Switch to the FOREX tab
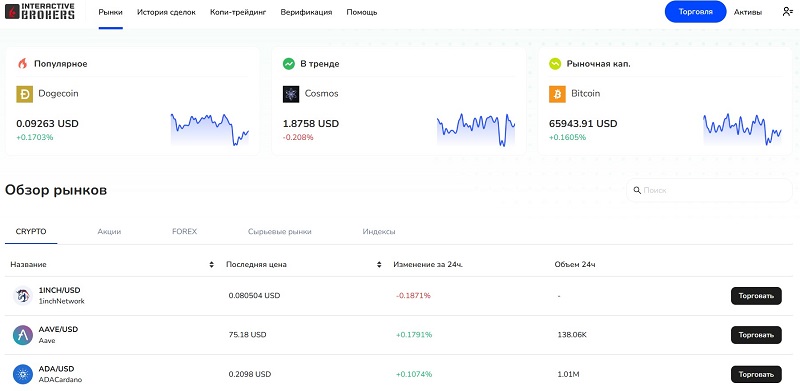Image resolution: width=800 pixels, height=391 pixels. click(x=185, y=232)
